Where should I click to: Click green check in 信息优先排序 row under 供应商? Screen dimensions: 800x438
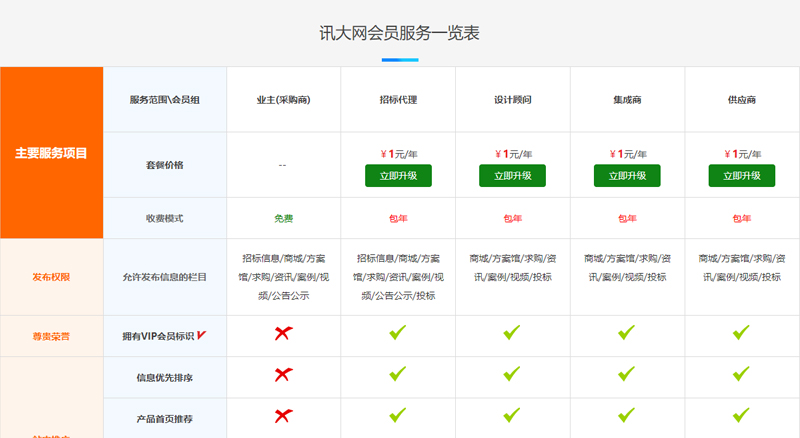[x=742, y=374]
